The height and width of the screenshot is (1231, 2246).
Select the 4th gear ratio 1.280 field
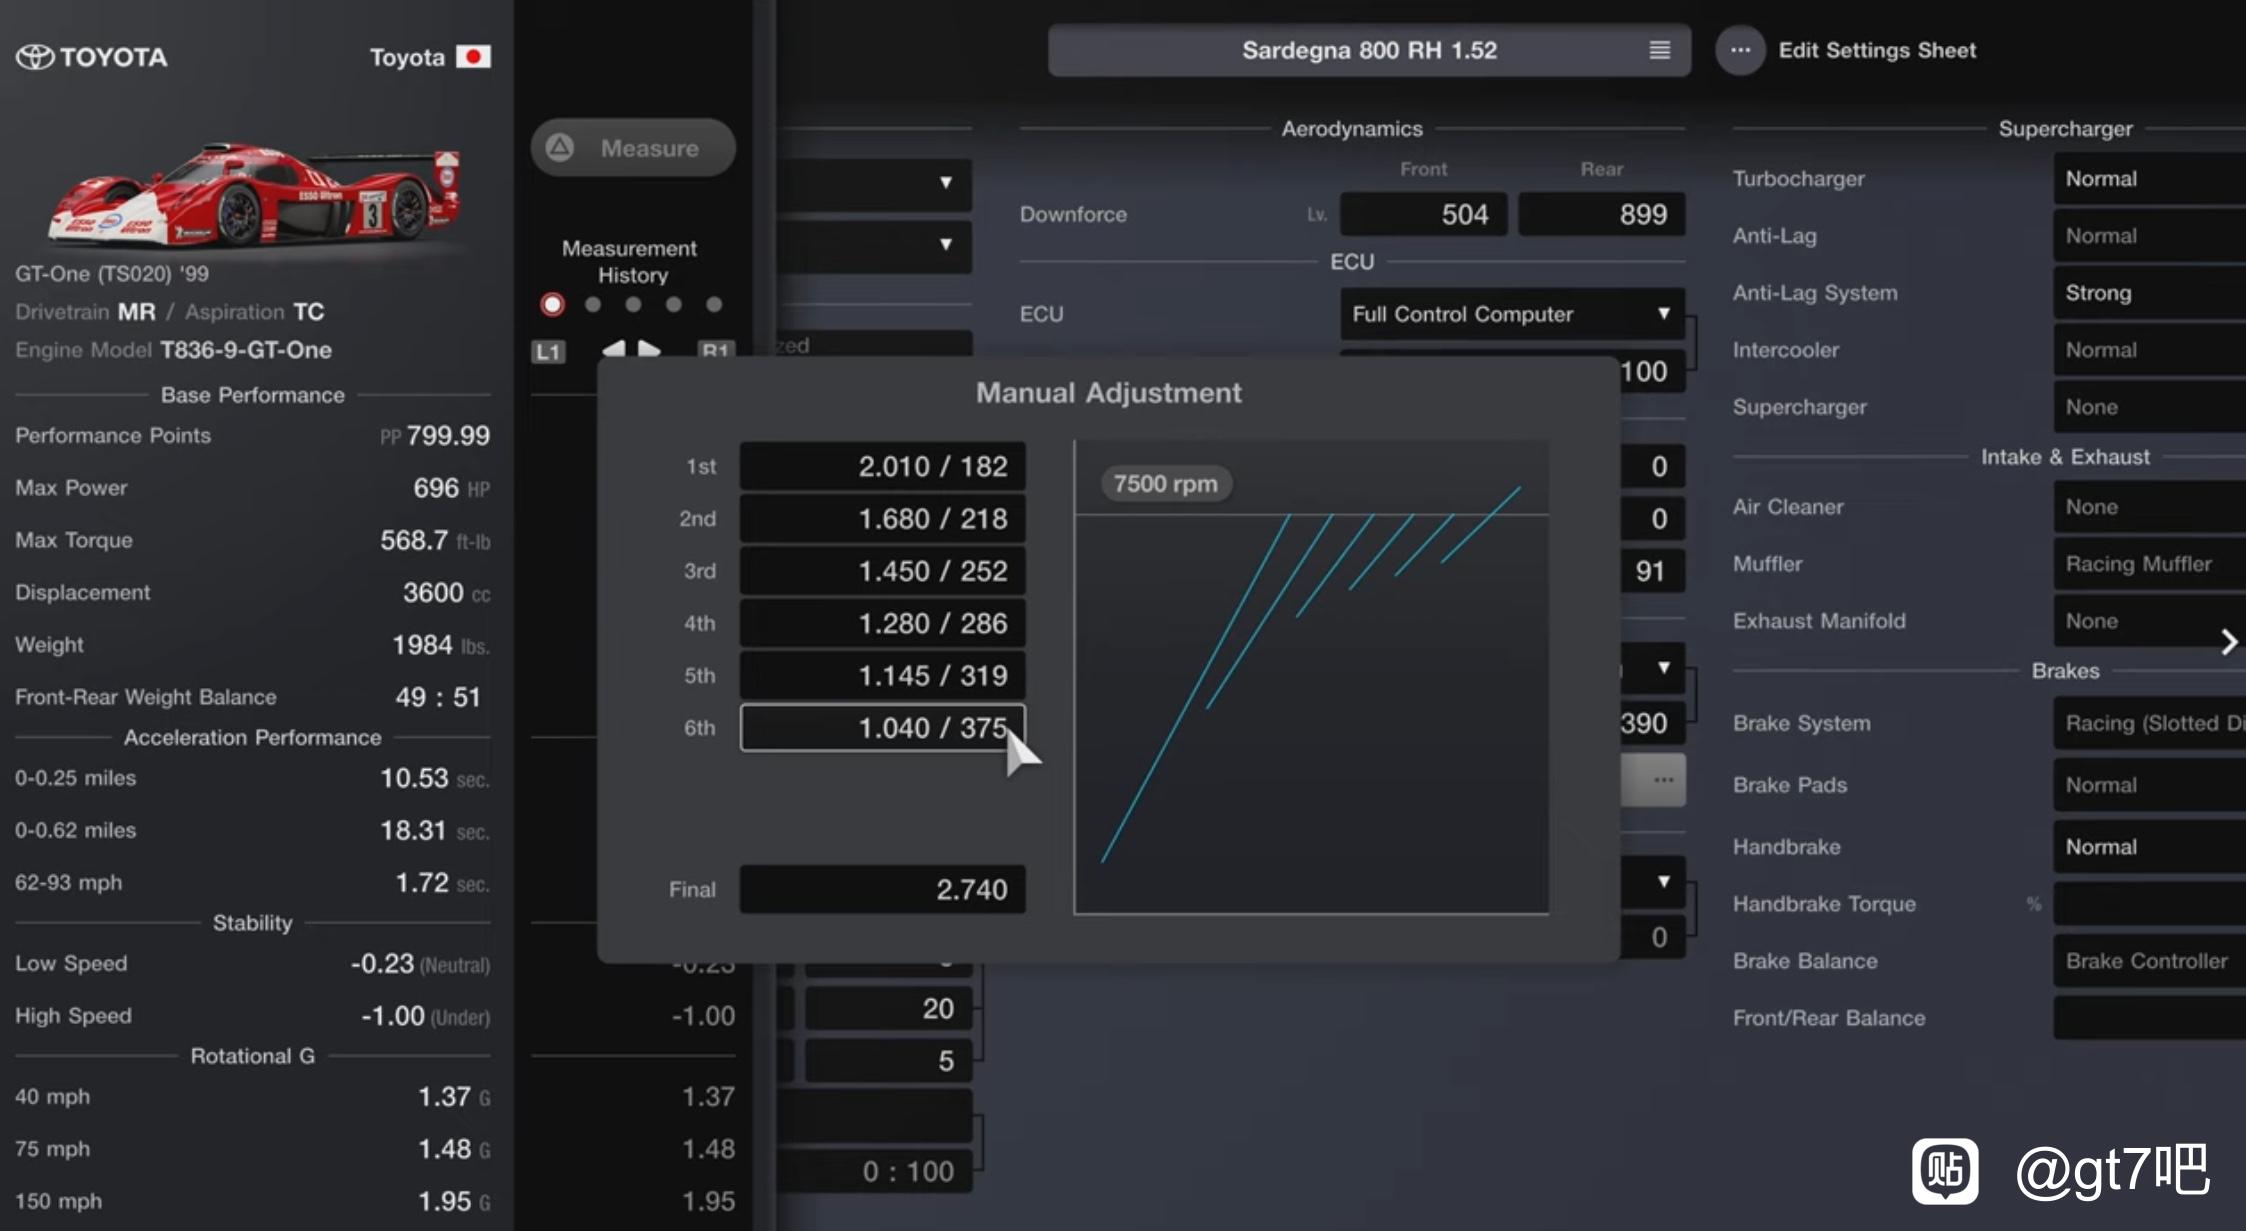(882, 623)
